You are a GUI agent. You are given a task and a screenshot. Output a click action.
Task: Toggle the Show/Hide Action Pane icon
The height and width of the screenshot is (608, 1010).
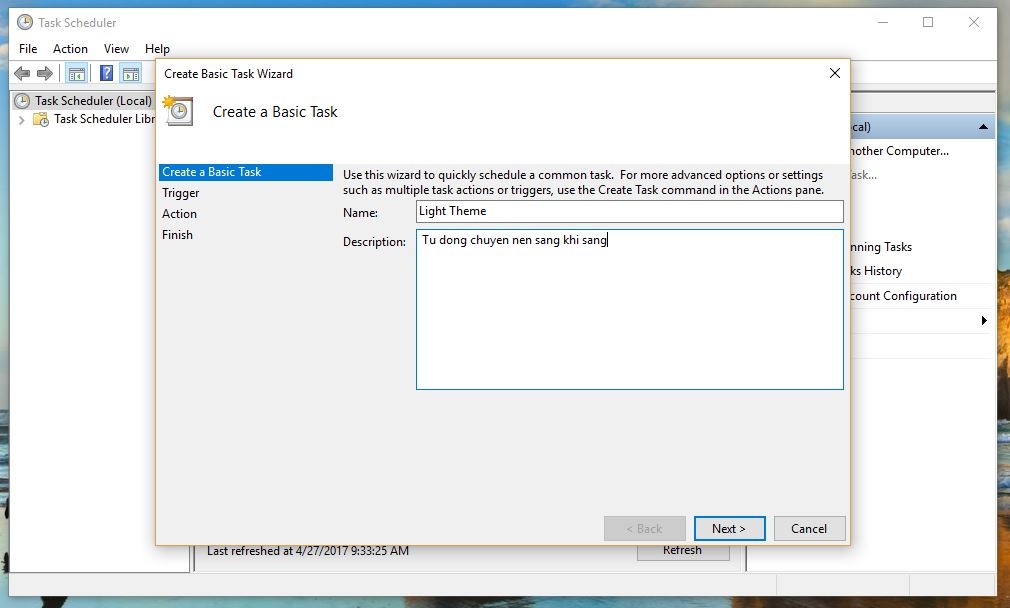(131, 74)
